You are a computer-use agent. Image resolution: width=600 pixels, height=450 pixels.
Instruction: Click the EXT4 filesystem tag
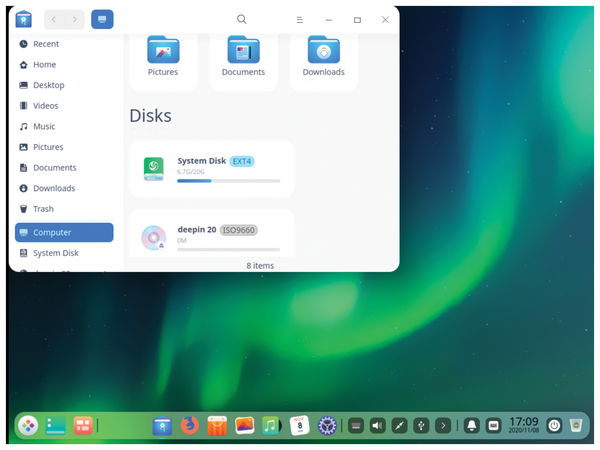point(242,161)
